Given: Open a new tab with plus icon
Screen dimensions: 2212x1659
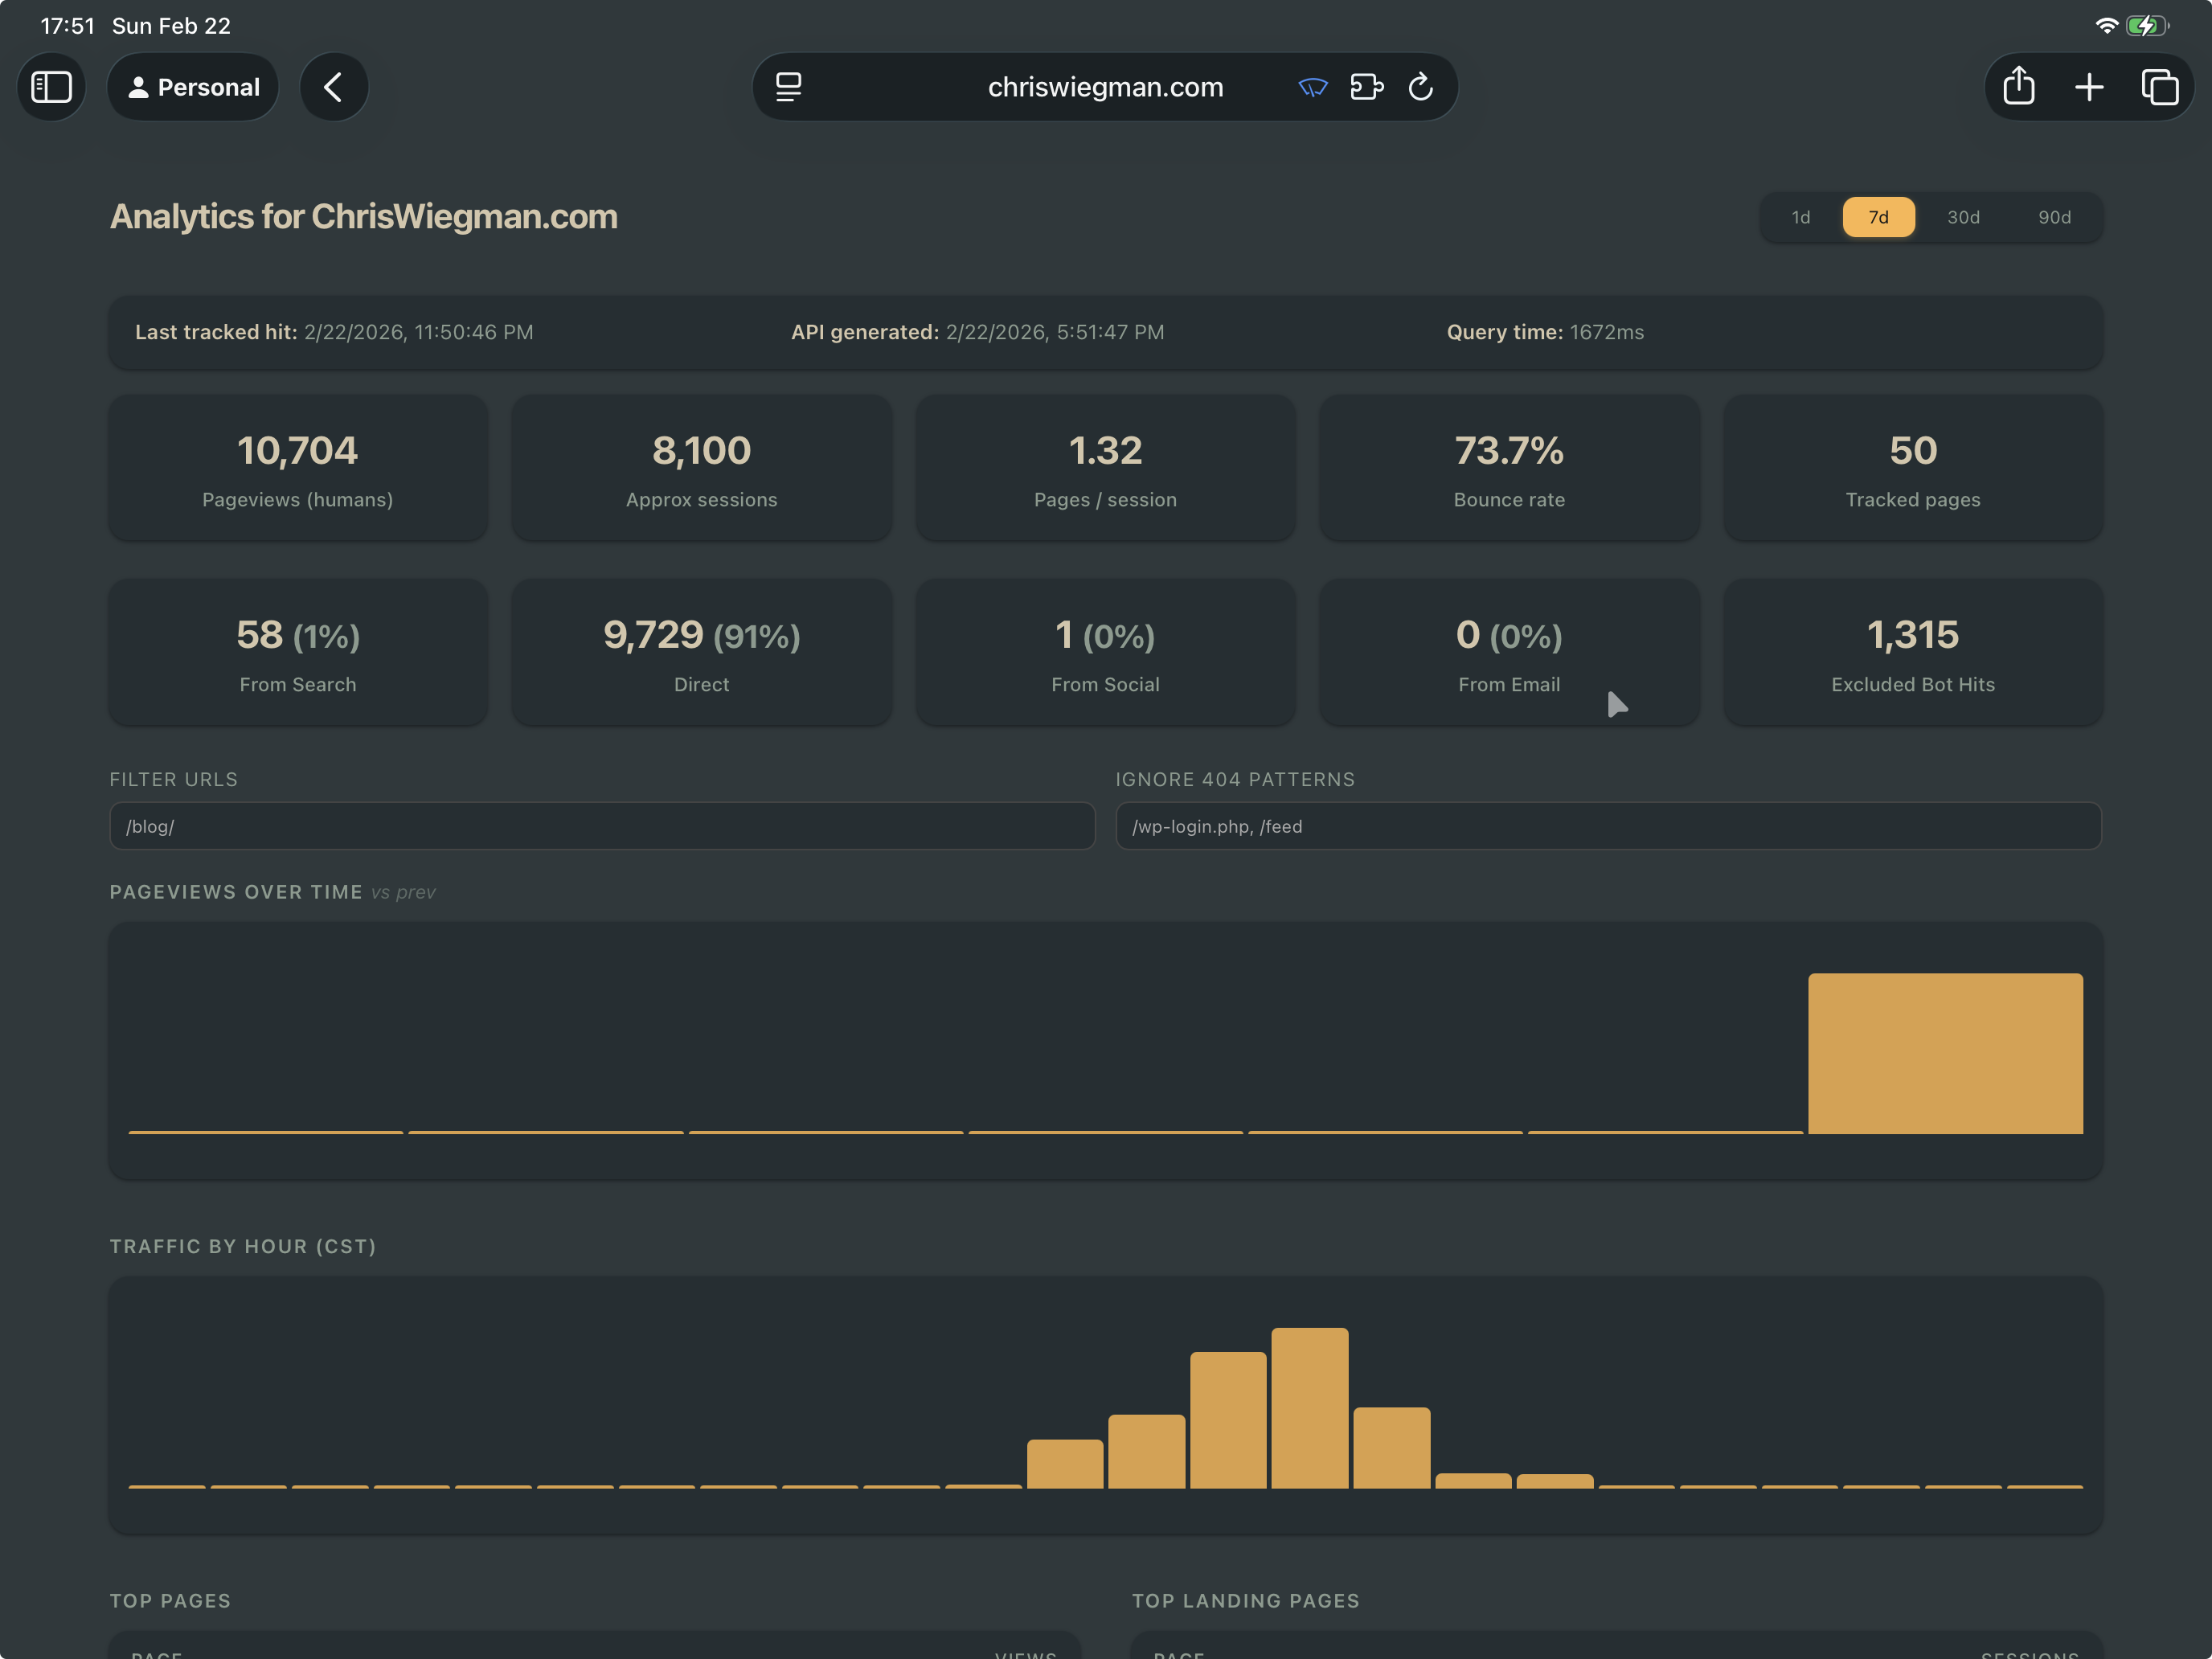Looking at the screenshot, I should click(2089, 87).
